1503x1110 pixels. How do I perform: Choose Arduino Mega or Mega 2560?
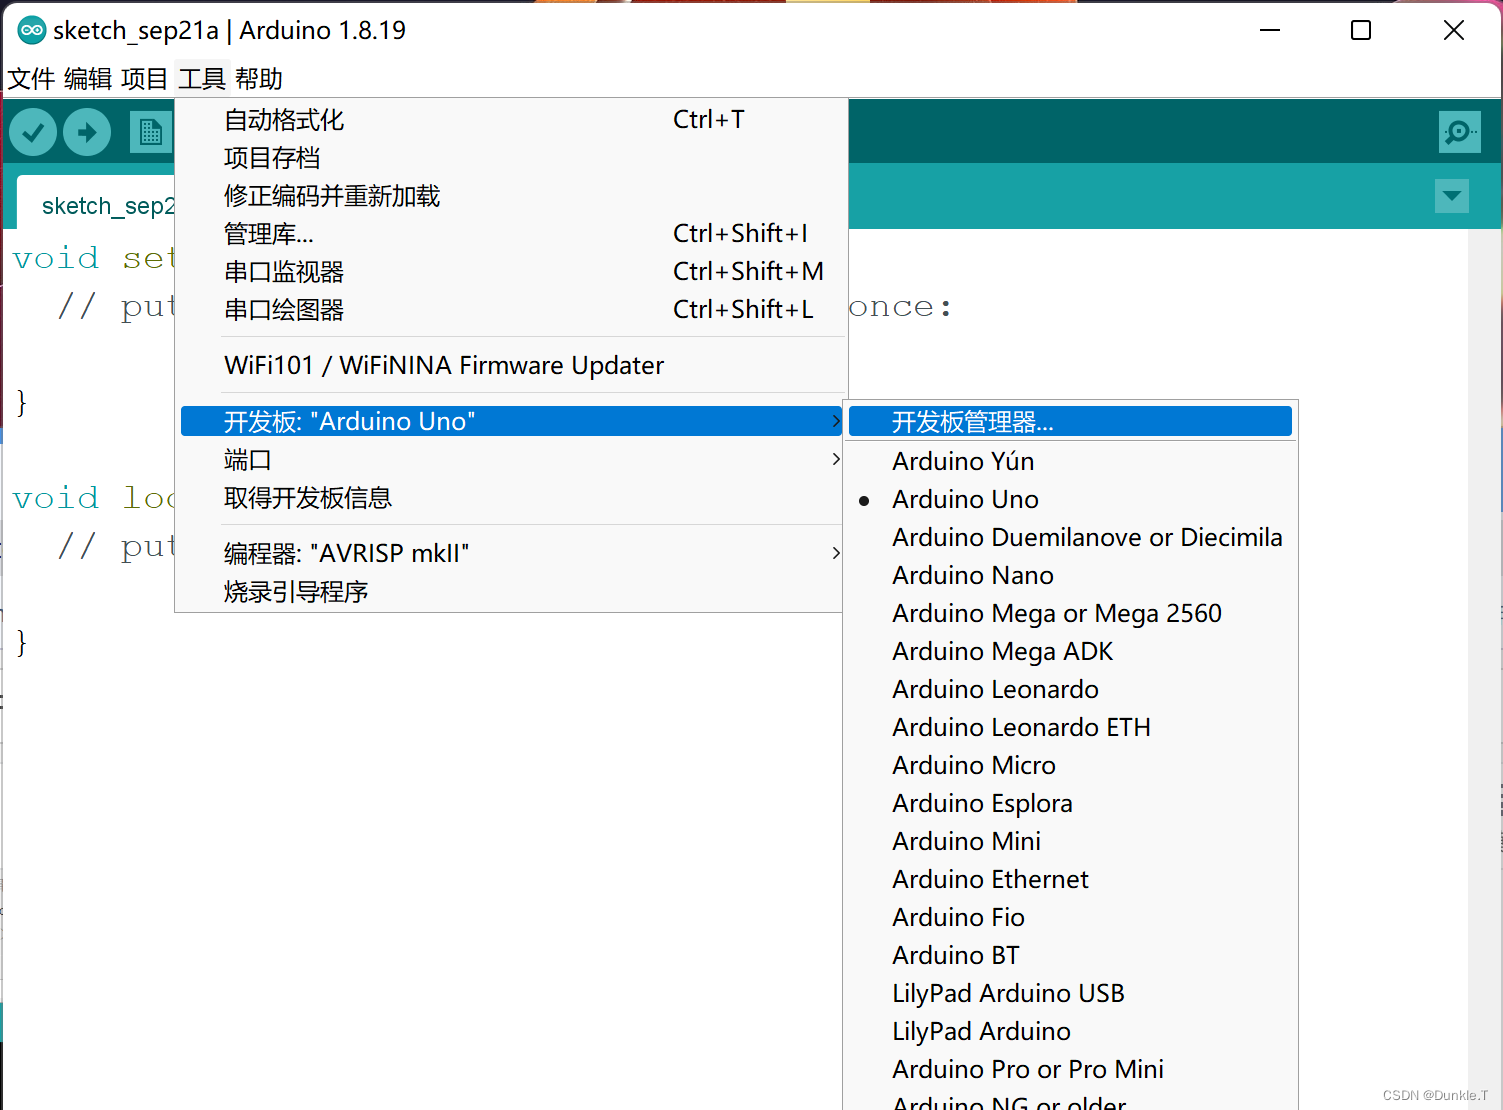click(x=1070, y=613)
